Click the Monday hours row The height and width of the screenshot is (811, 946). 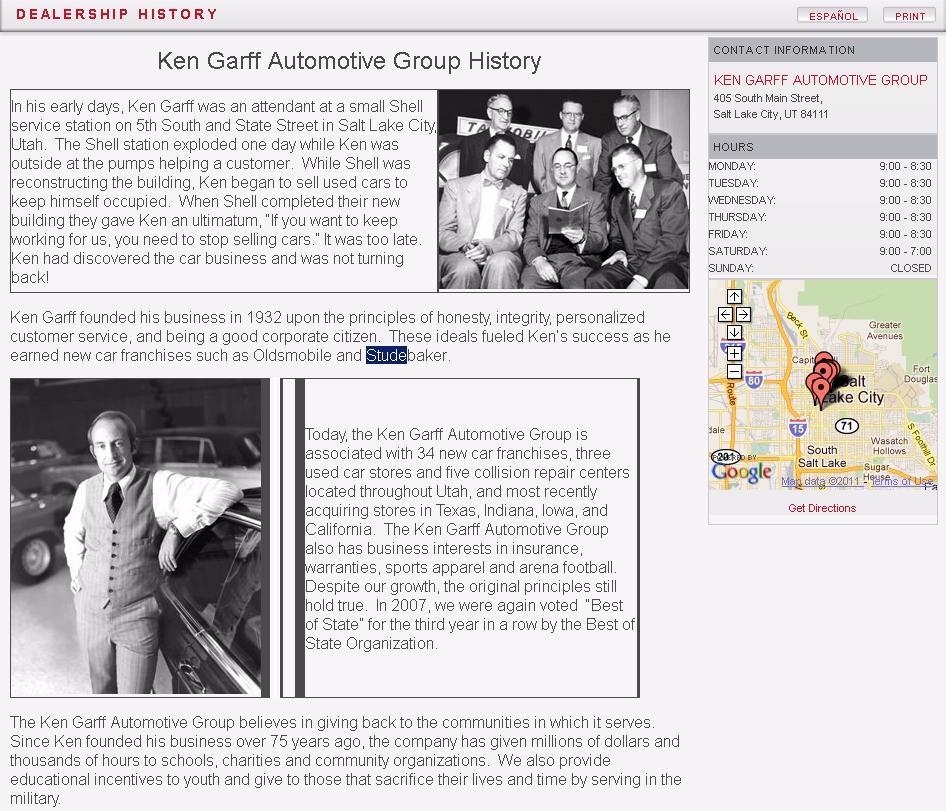click(x=820, y=166)
